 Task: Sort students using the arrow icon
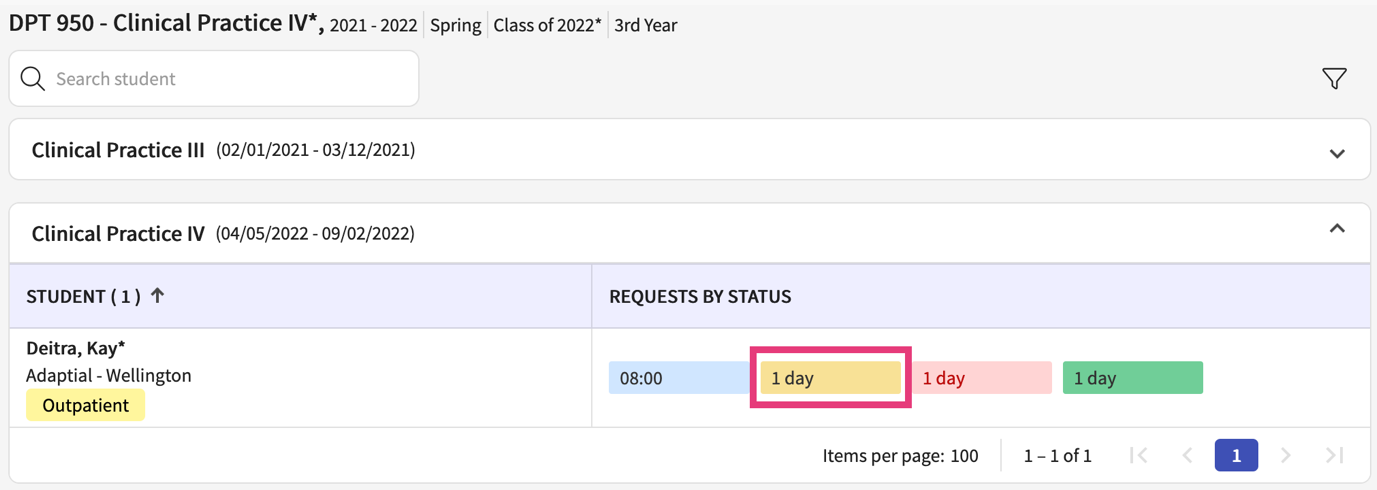158,296
